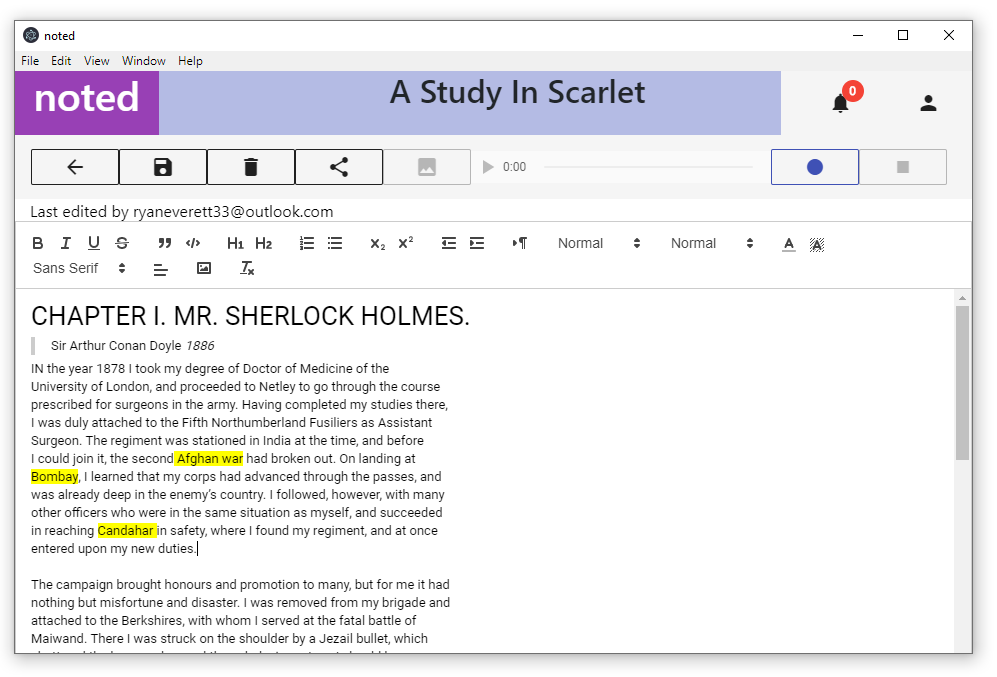Click the vertical scrollbar thumb
The image size is (997, 677).
click(962, 383)
